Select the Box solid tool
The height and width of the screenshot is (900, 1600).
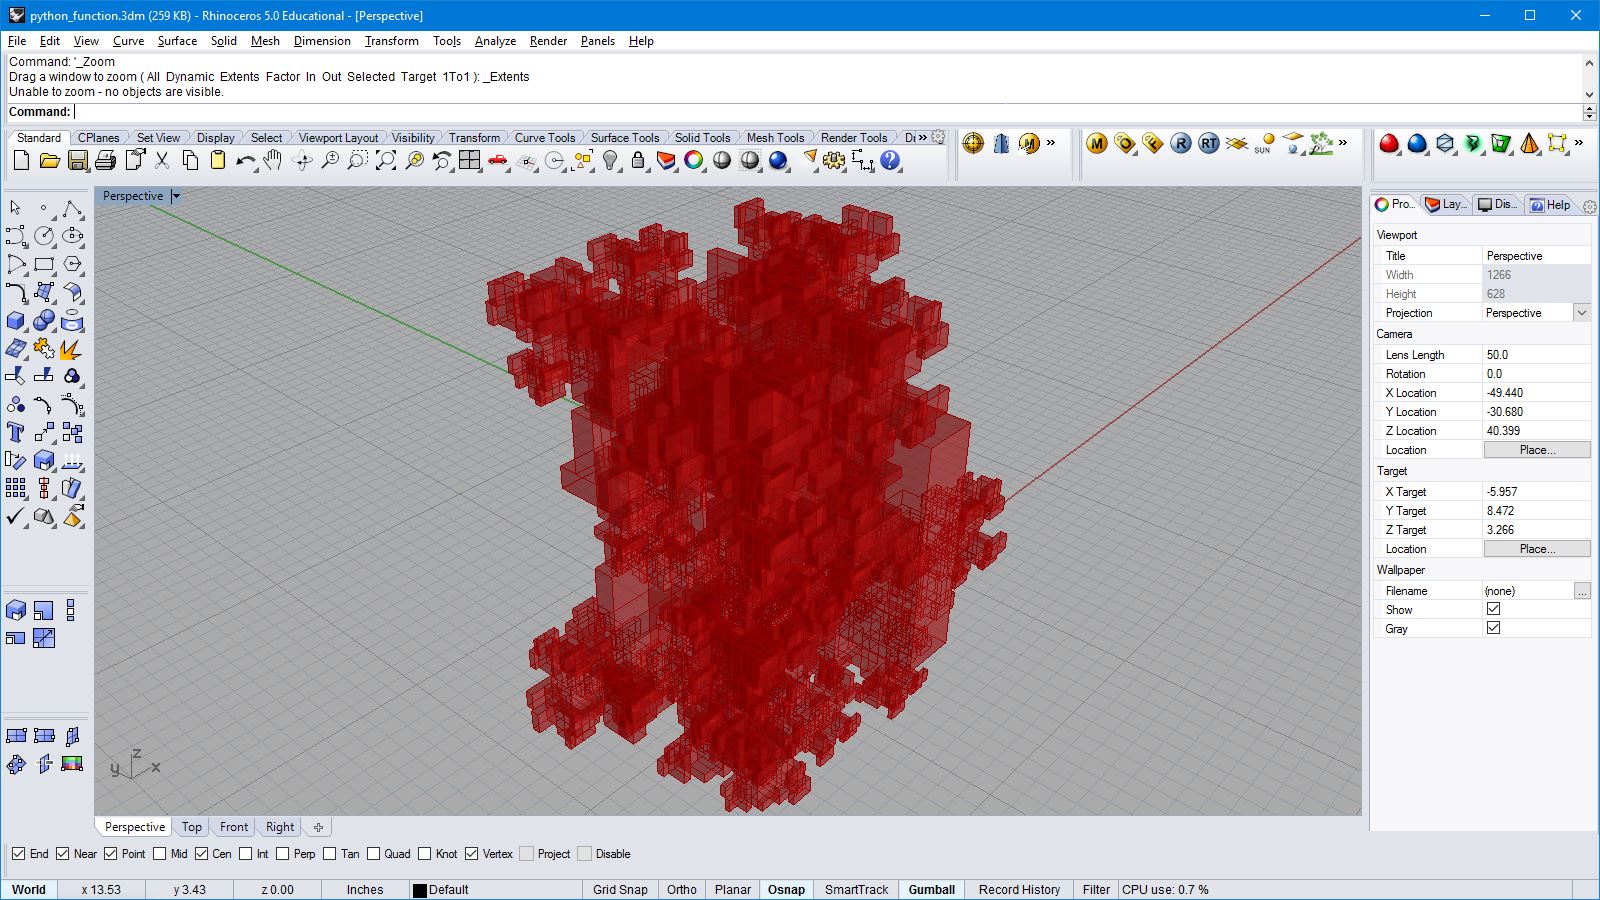[x=16, y=321]
